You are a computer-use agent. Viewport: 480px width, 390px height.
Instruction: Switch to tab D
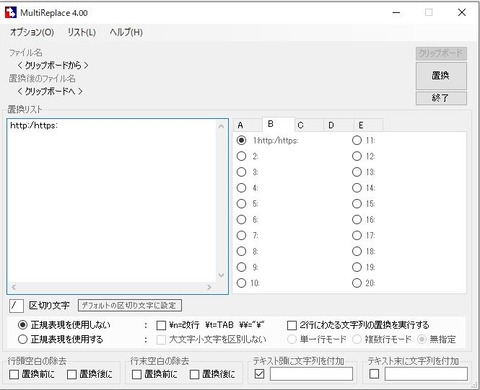click(x=338, y=125)
